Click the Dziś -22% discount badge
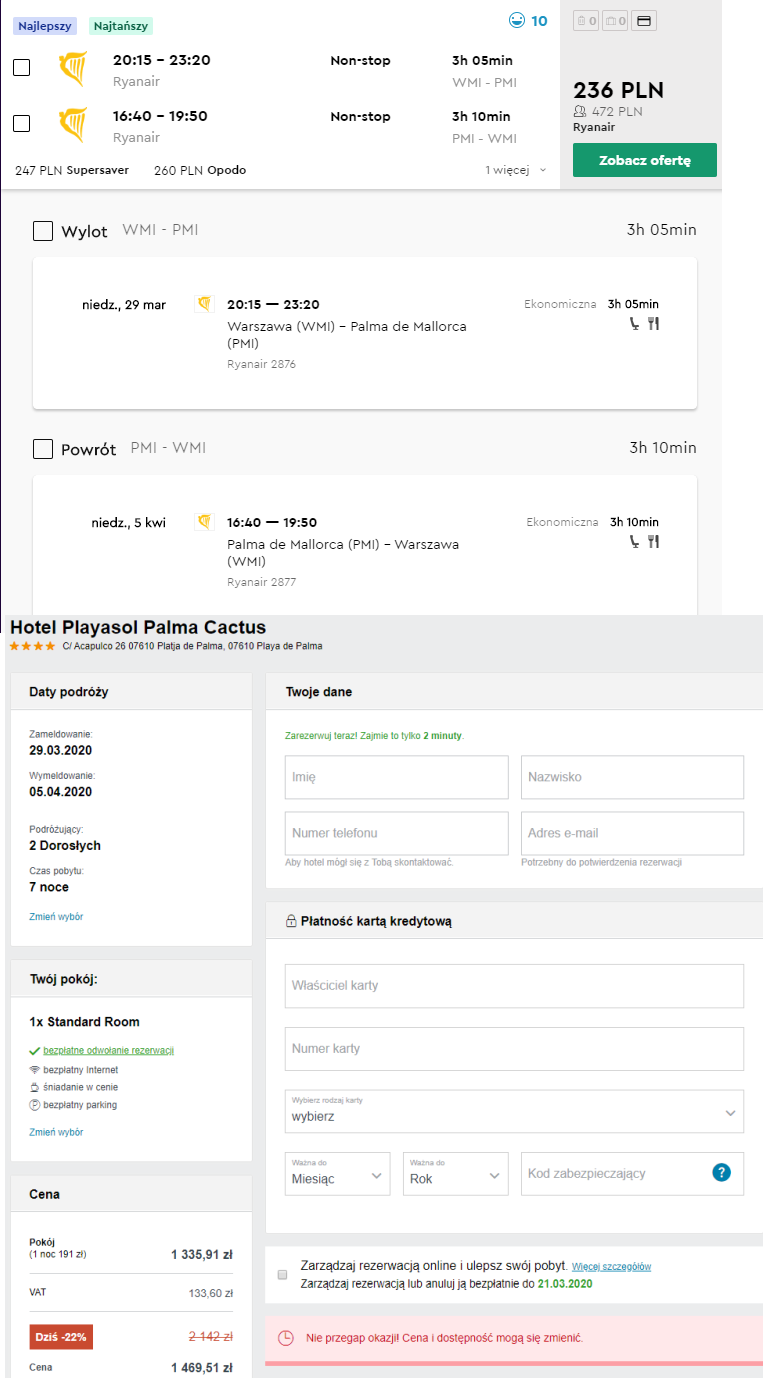Viewport: 765px width, 1378px height. (61, 1337)
